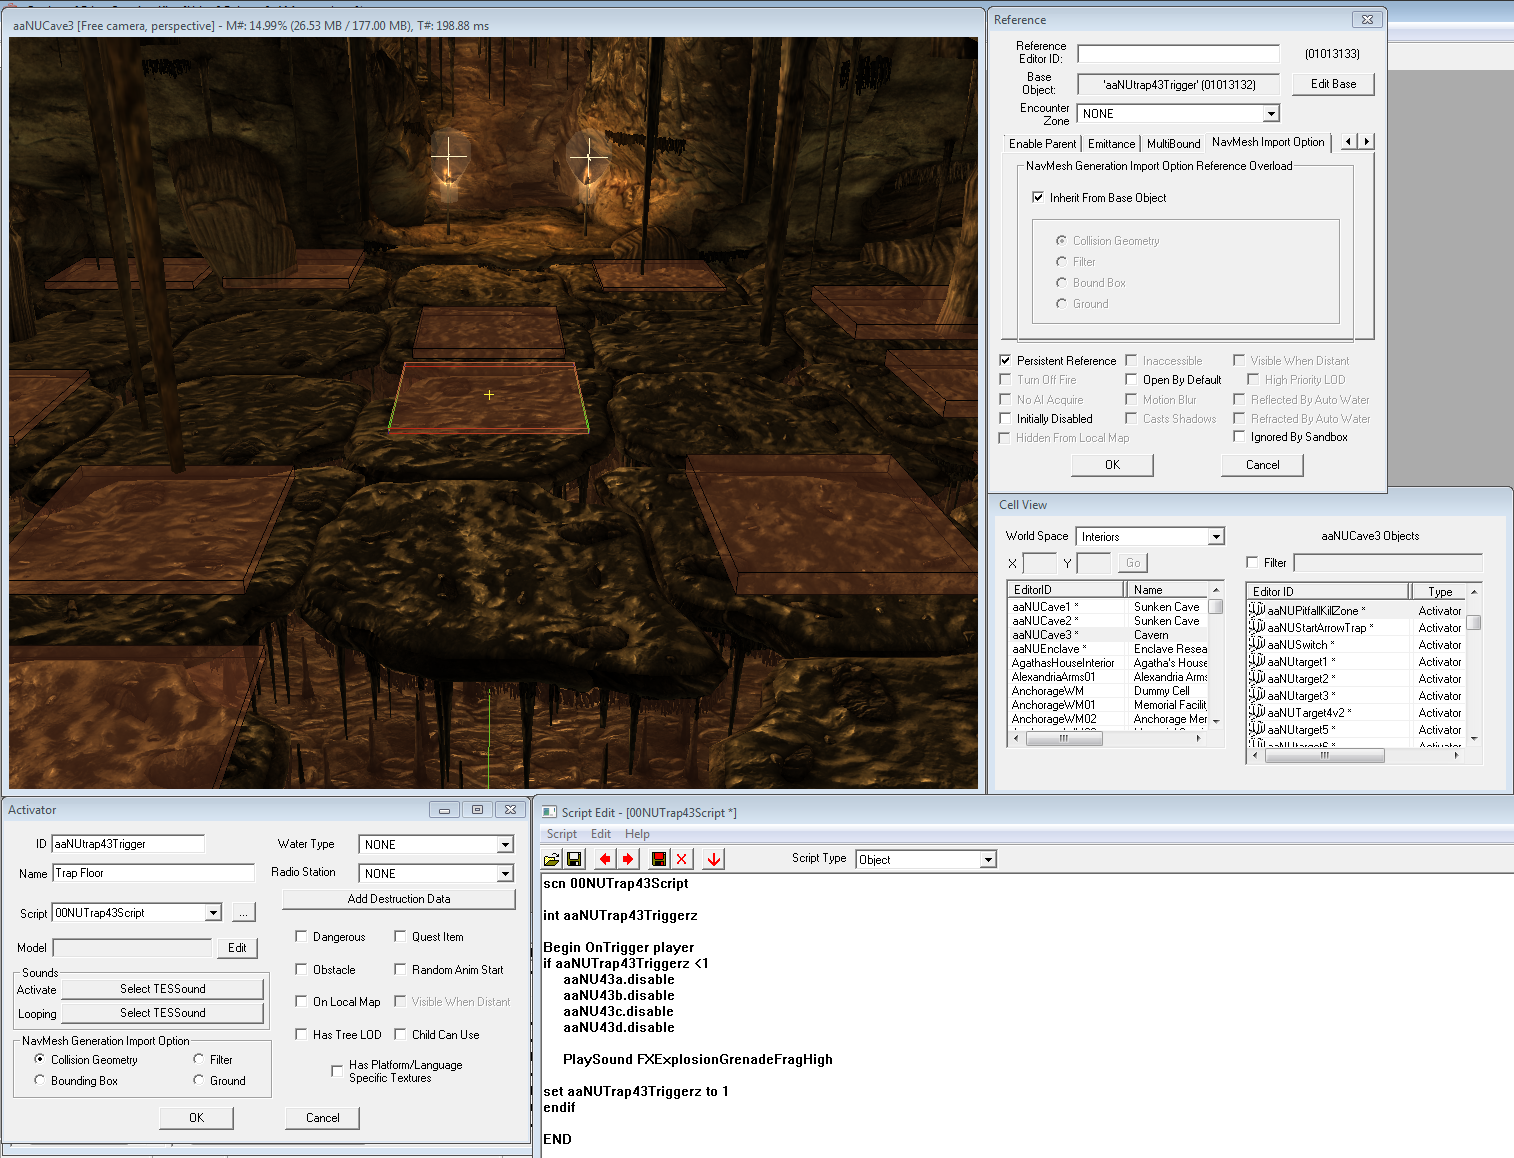Expand the World Space dropdown
1514x1158 pixels.
click(1216, 537)
